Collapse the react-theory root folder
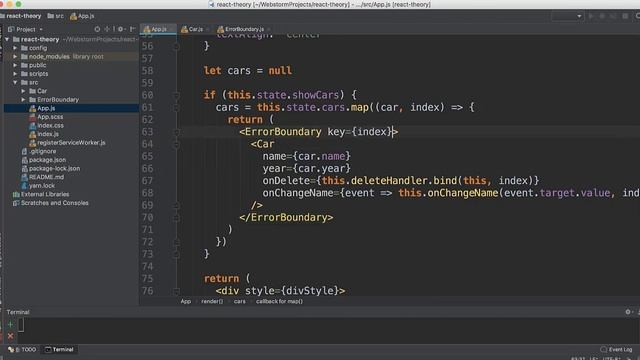 [7, 40]
